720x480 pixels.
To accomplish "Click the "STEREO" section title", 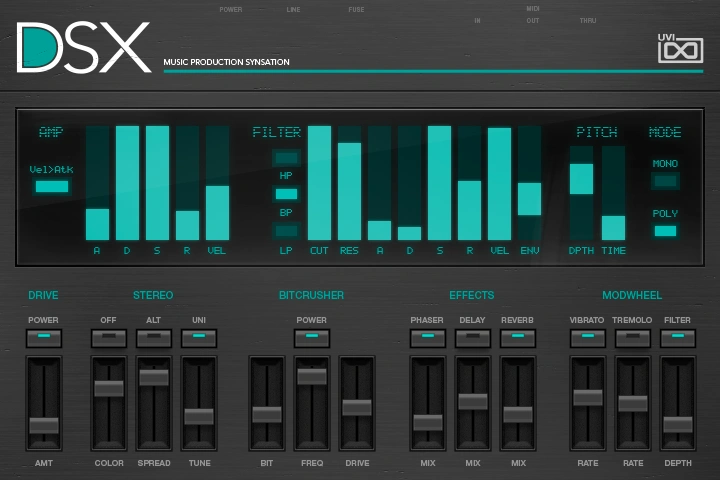I will coord(153,295).
